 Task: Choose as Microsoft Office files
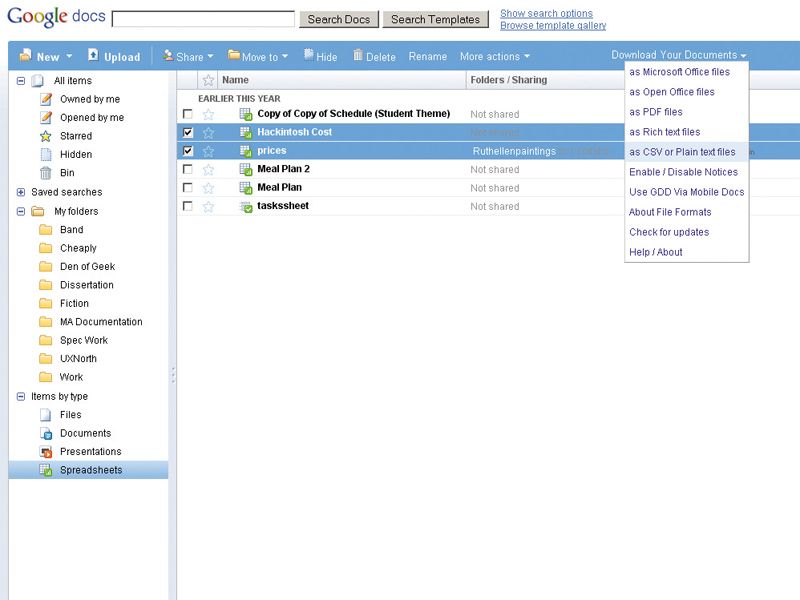point(679,72)
